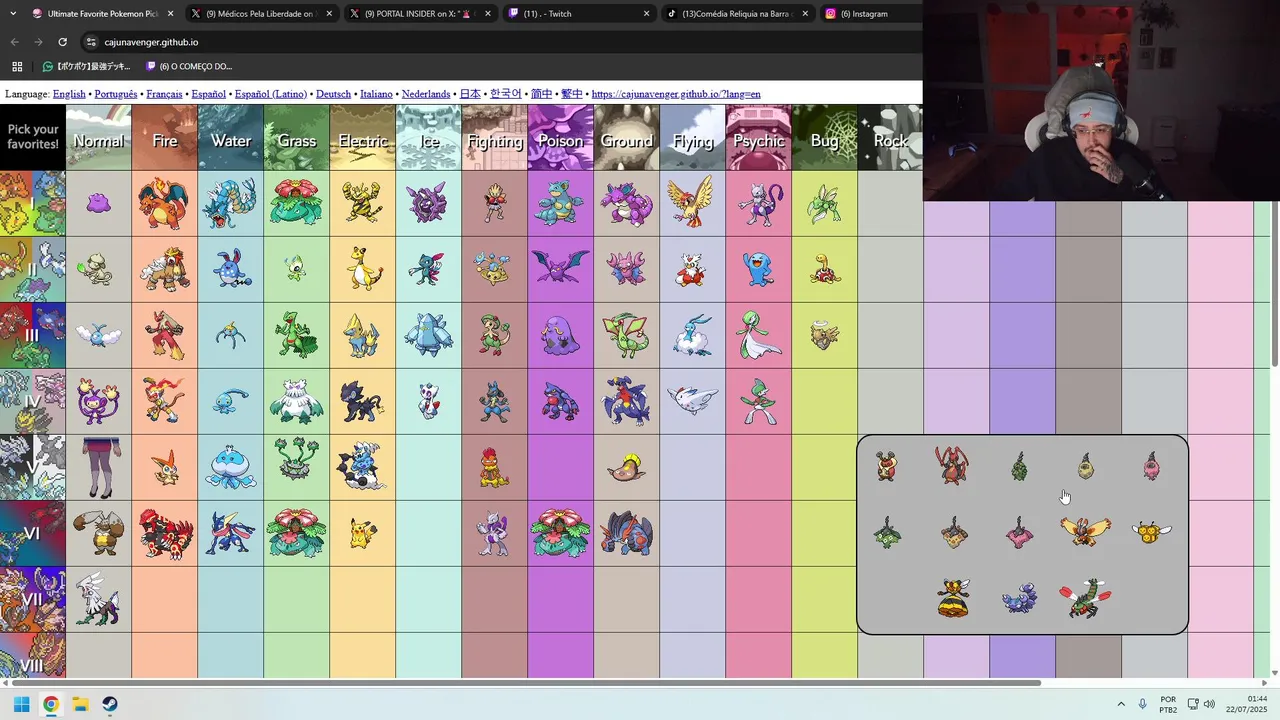Select Garchomp in the Ground column

point(627,401)
